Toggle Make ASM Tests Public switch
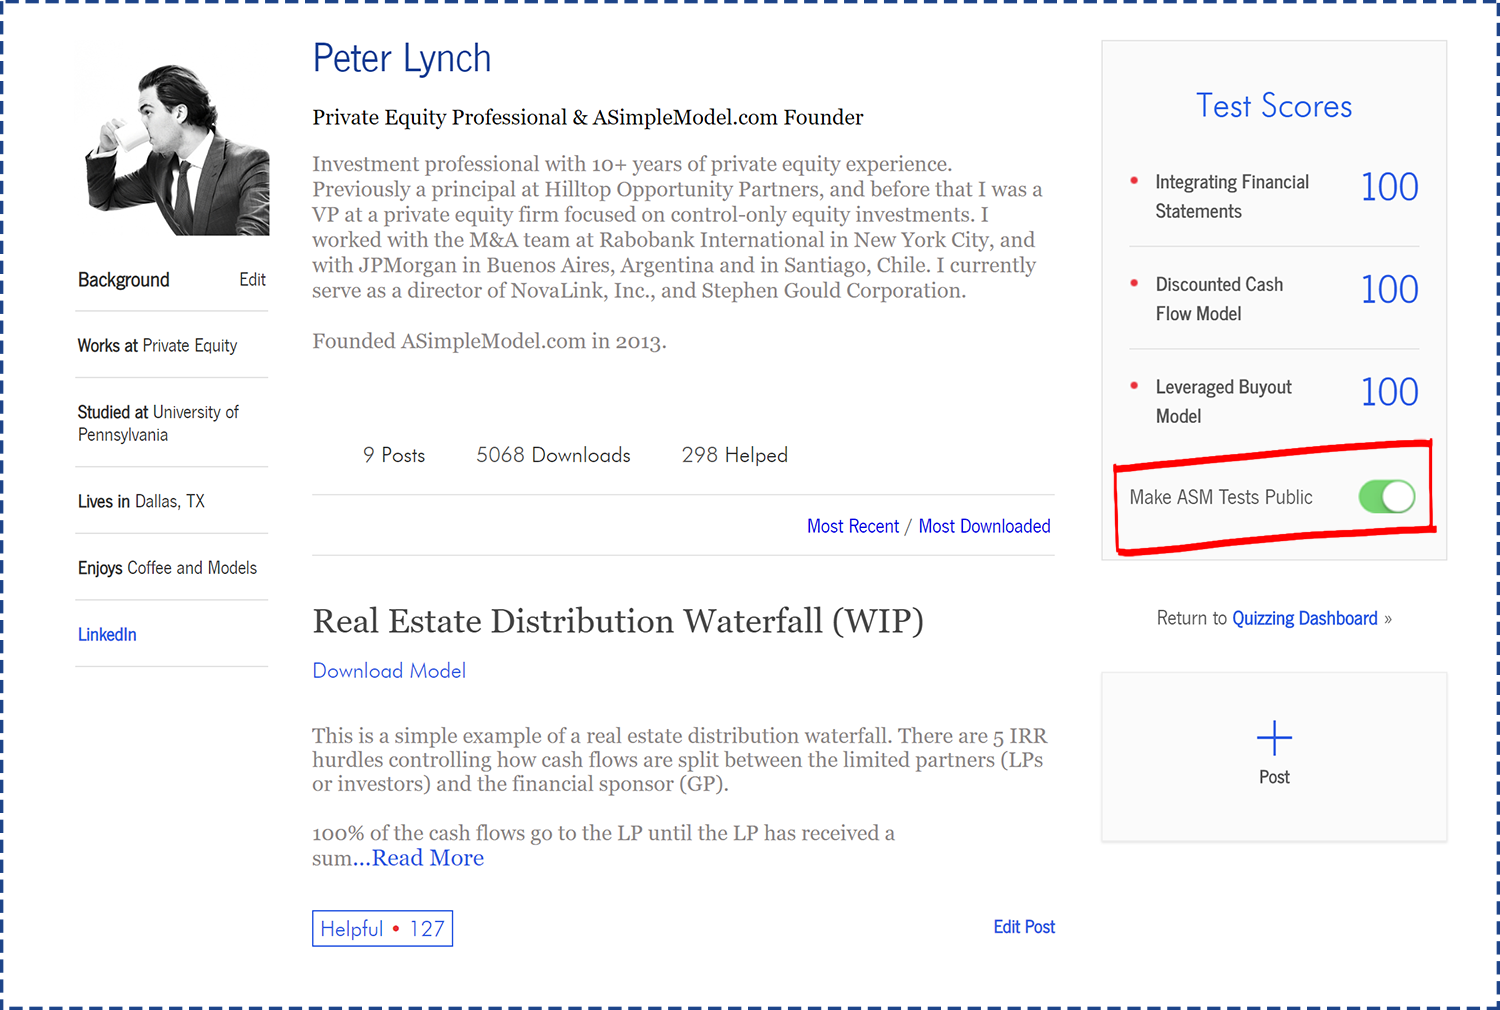This screenshot has width=1500, height=1010. click(x=1386, y=497)
